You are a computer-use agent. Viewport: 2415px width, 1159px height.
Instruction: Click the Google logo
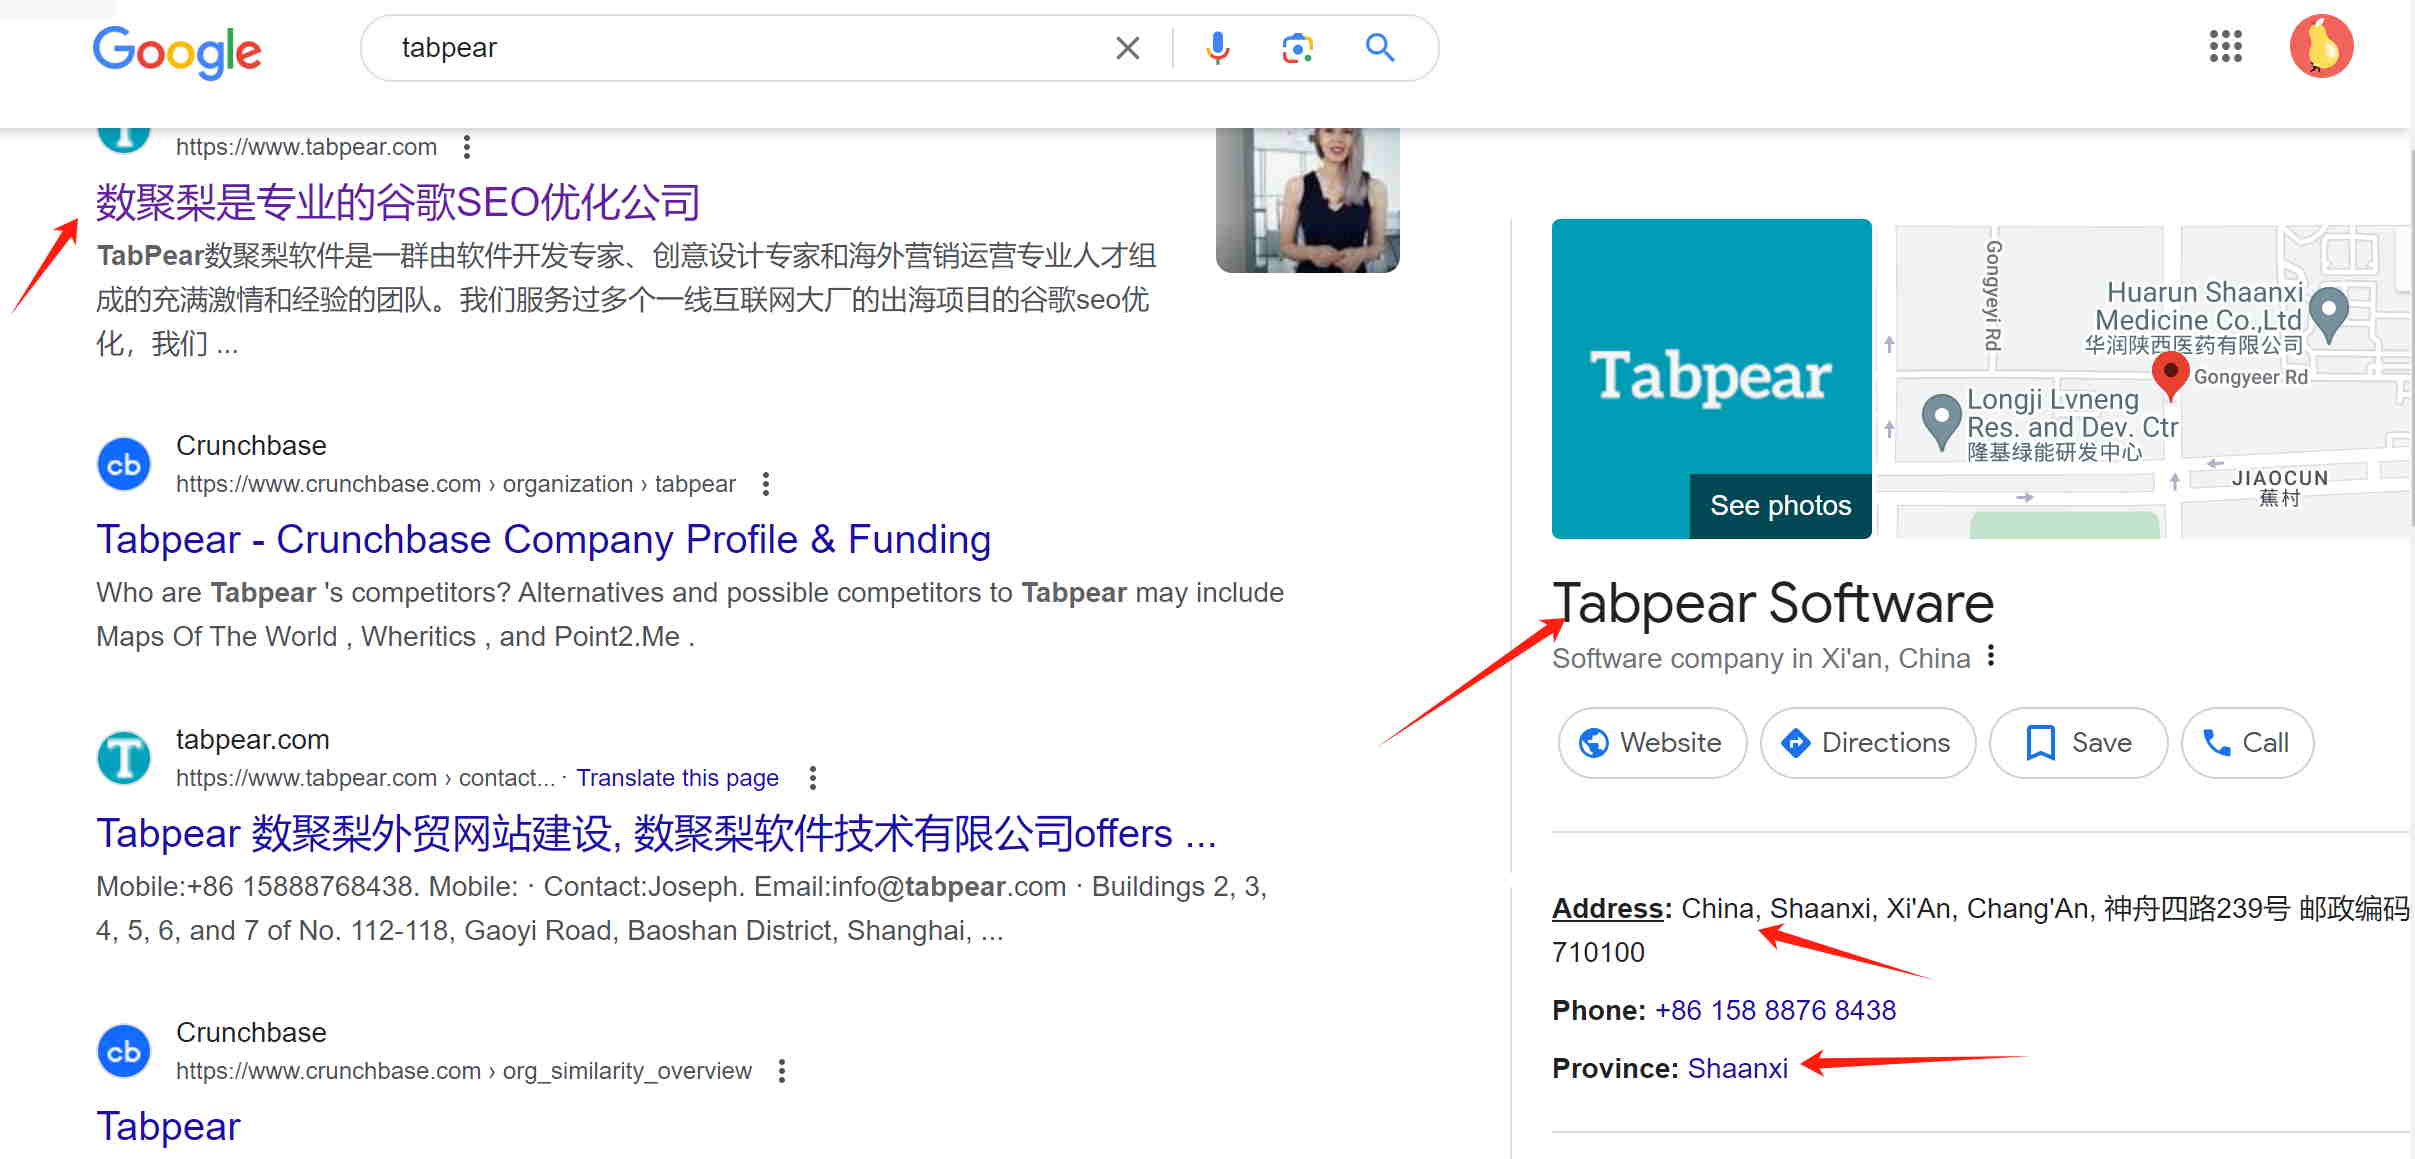[x=177, y=50]
